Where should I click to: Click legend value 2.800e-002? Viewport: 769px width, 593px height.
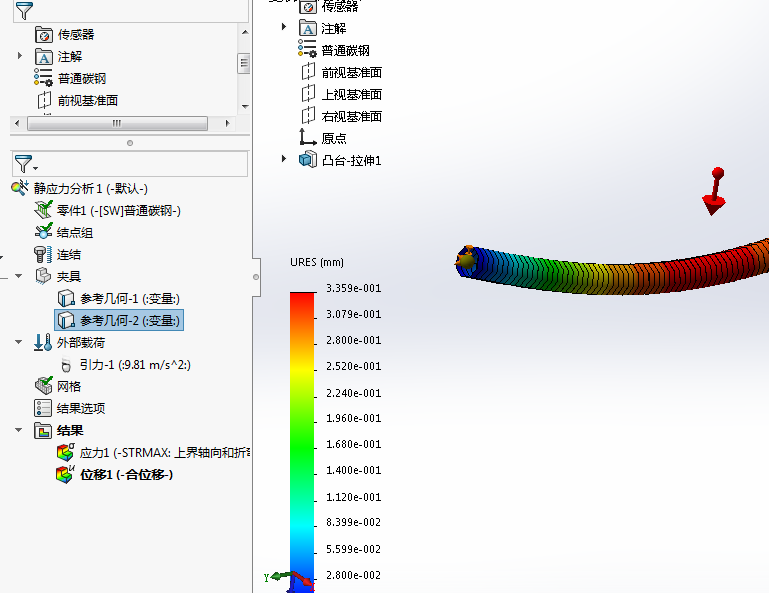[354, 575]
